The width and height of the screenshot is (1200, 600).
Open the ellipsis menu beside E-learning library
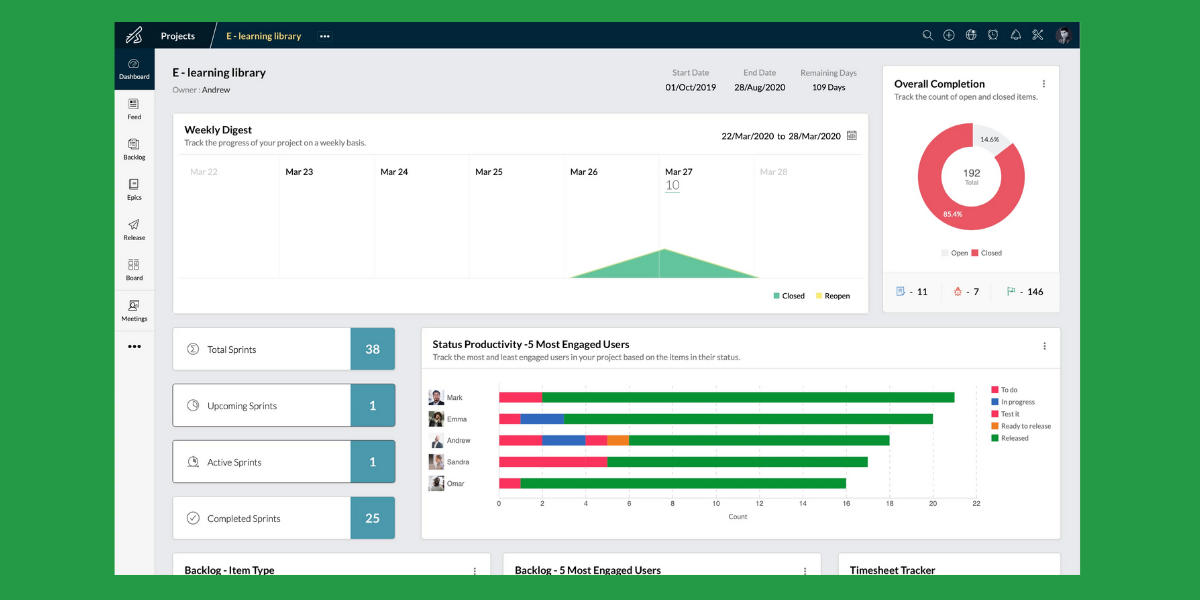[x=324, y=36]
